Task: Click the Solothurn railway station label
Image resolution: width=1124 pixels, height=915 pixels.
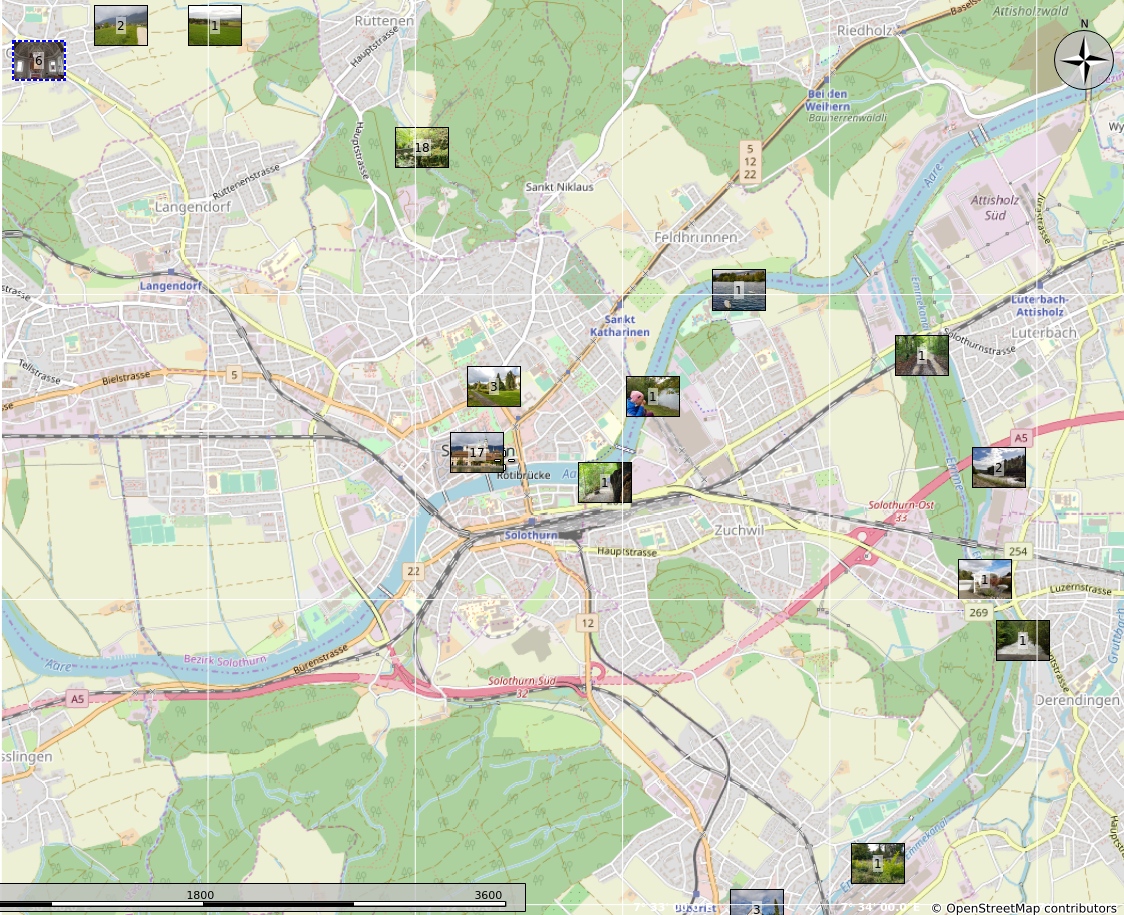Action: (530, 536)
